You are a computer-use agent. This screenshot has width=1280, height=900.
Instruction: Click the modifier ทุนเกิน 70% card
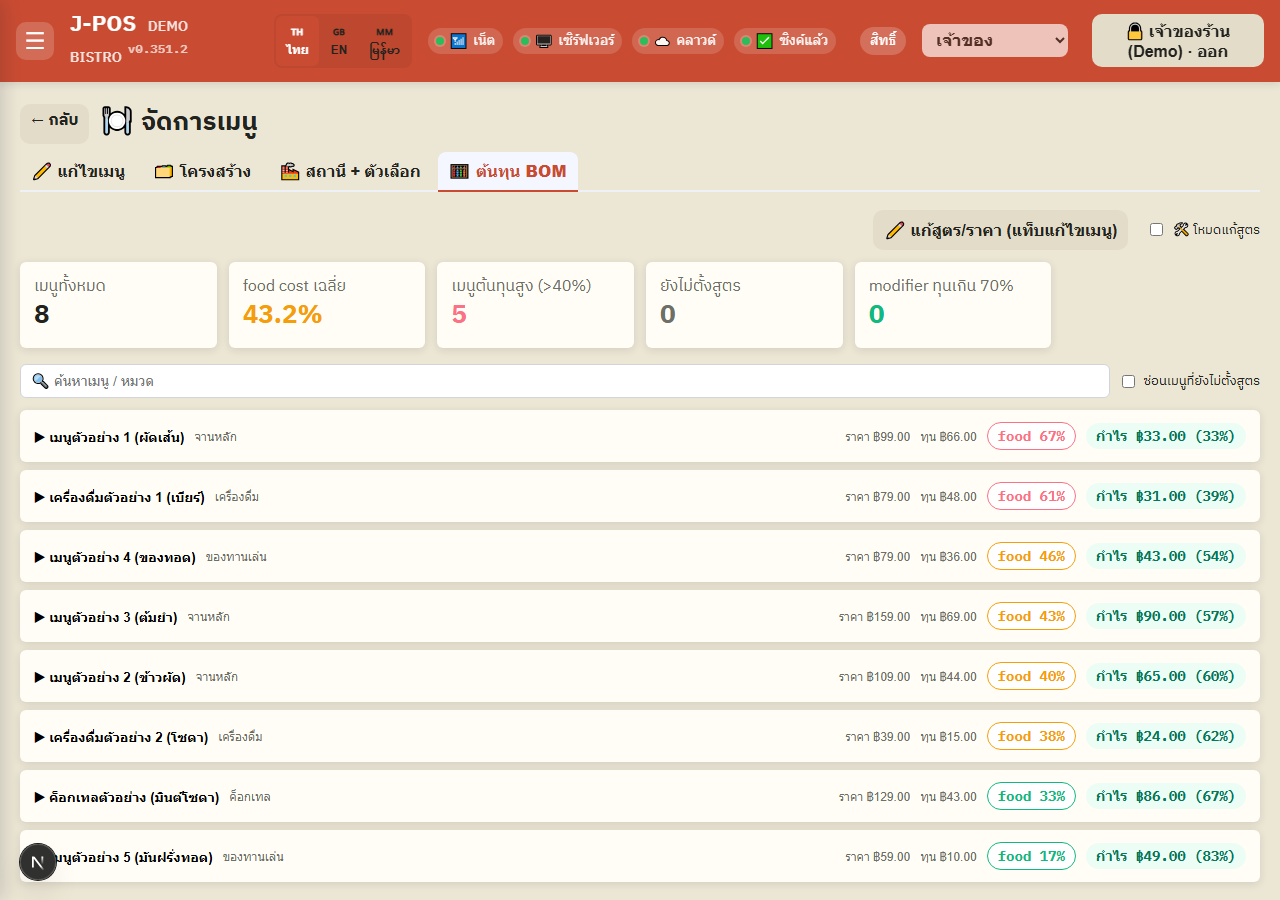[x=953, y=305]
